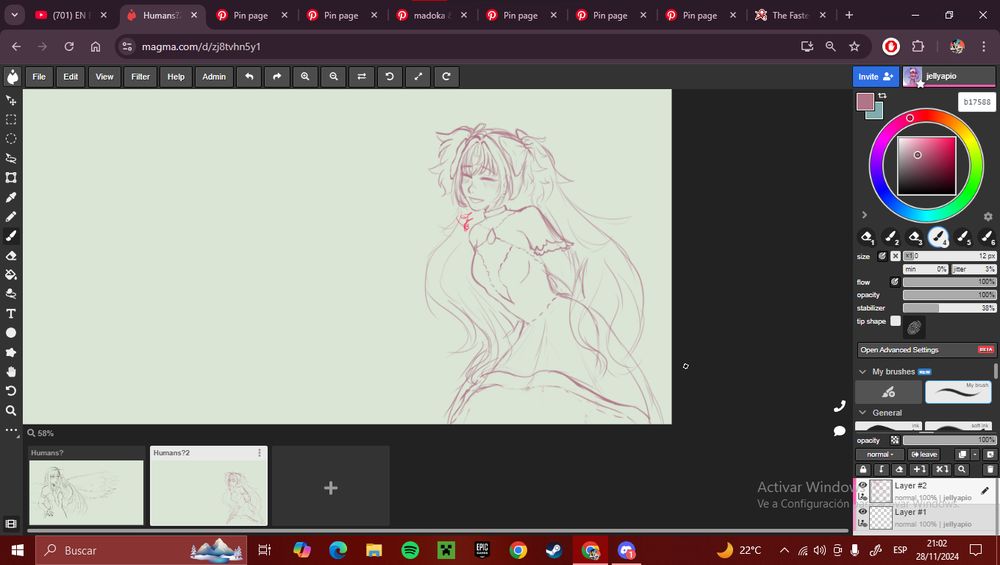This screenshot has width=1000, height=565.
Task: Open more tools ellipsis in left toolbar
Action: coord(11,430)
